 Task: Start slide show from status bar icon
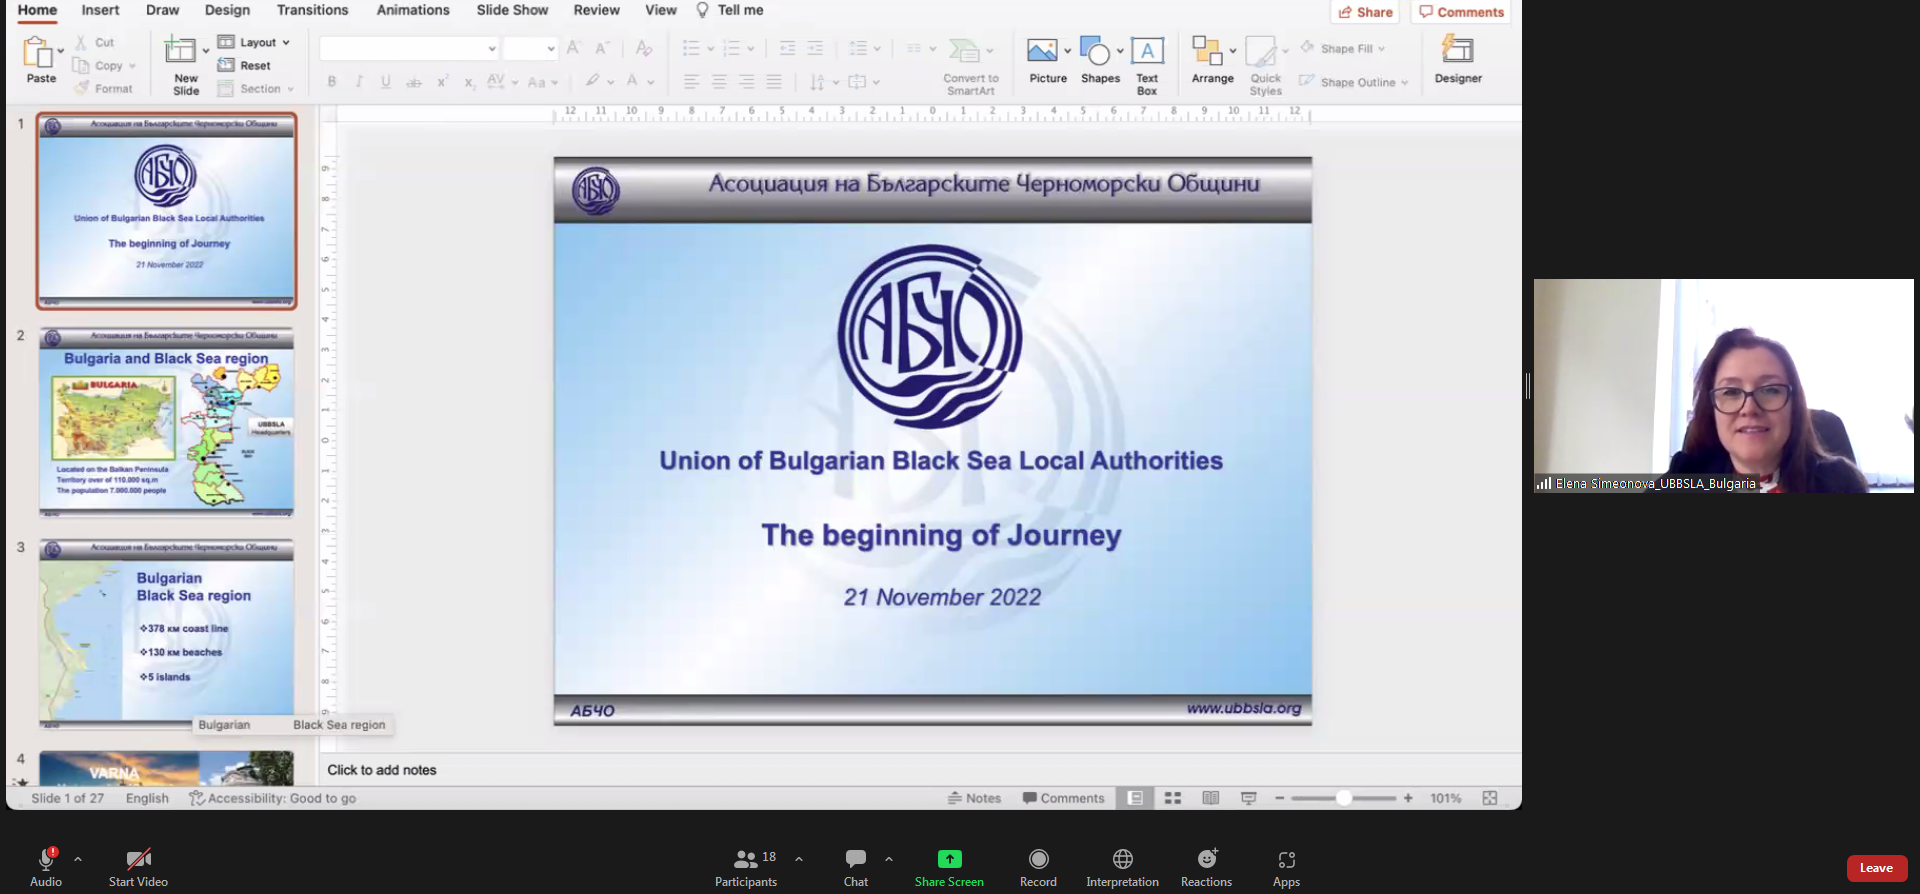coord(1249,798)
